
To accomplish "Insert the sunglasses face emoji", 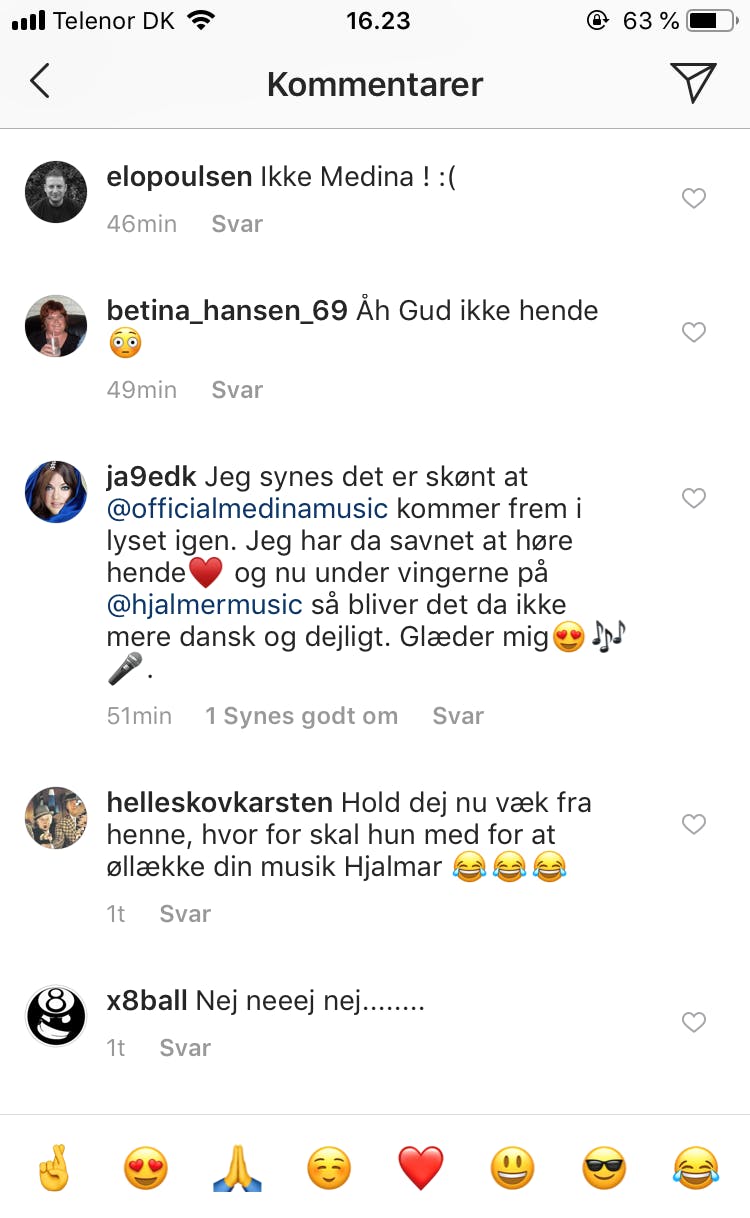I will (x=604, y=1167).
